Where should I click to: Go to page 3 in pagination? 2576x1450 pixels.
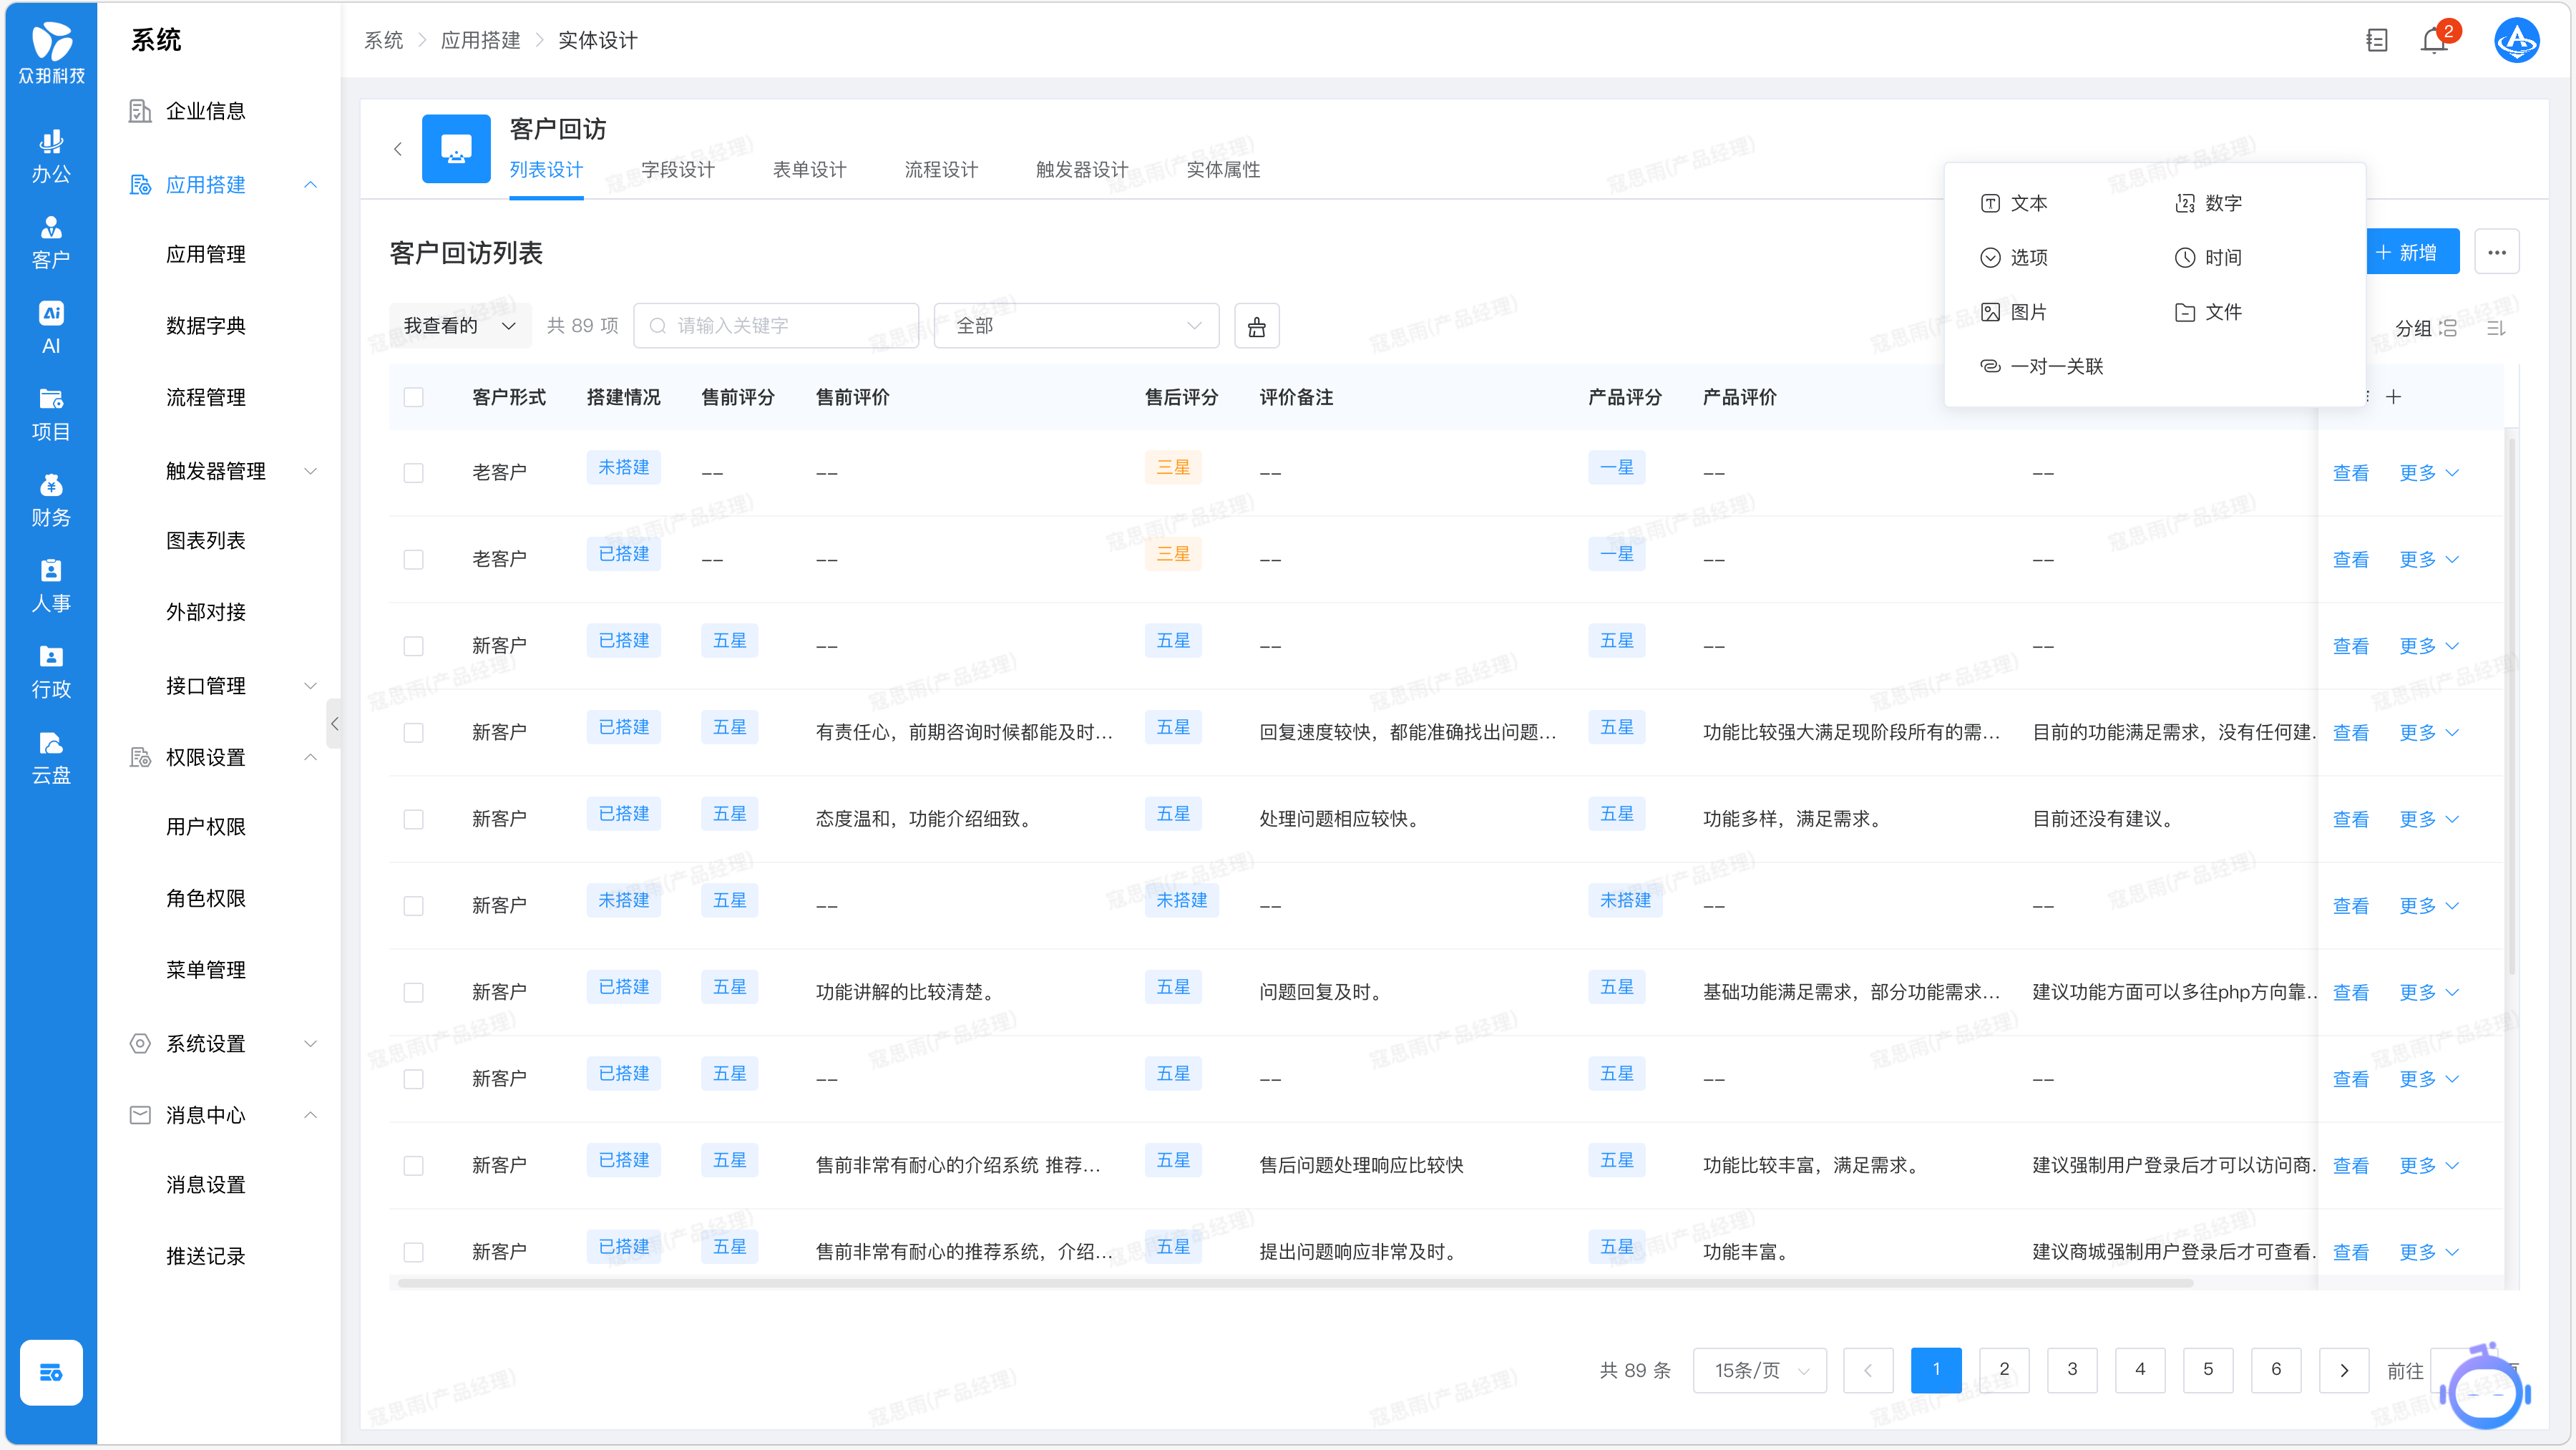click(x=2071, y=1370)
